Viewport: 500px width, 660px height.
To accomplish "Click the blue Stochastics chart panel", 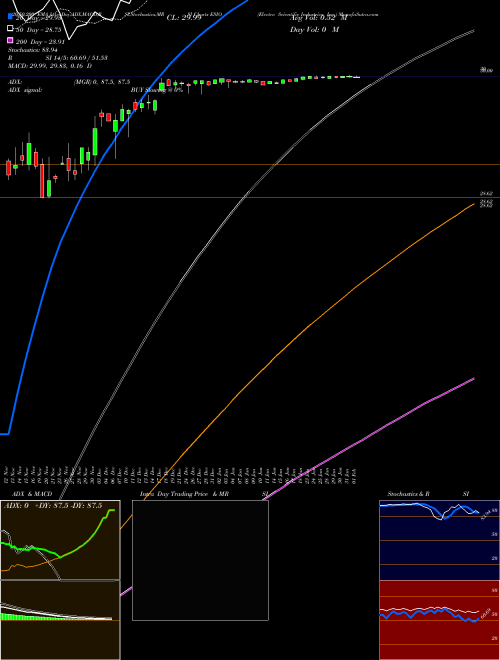I will pos(439,540).
